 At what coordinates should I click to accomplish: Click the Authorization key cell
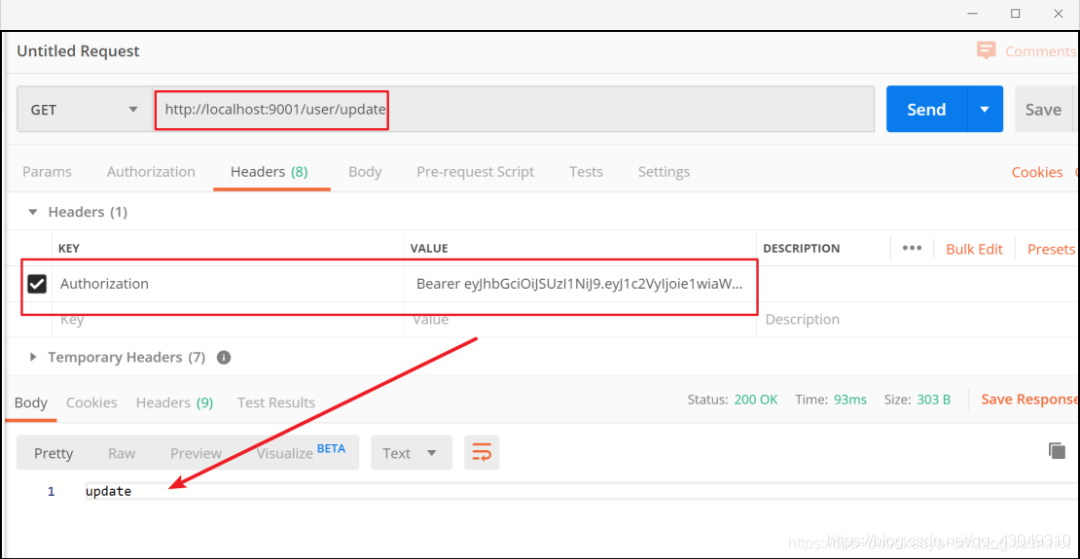tap(228, 284)
